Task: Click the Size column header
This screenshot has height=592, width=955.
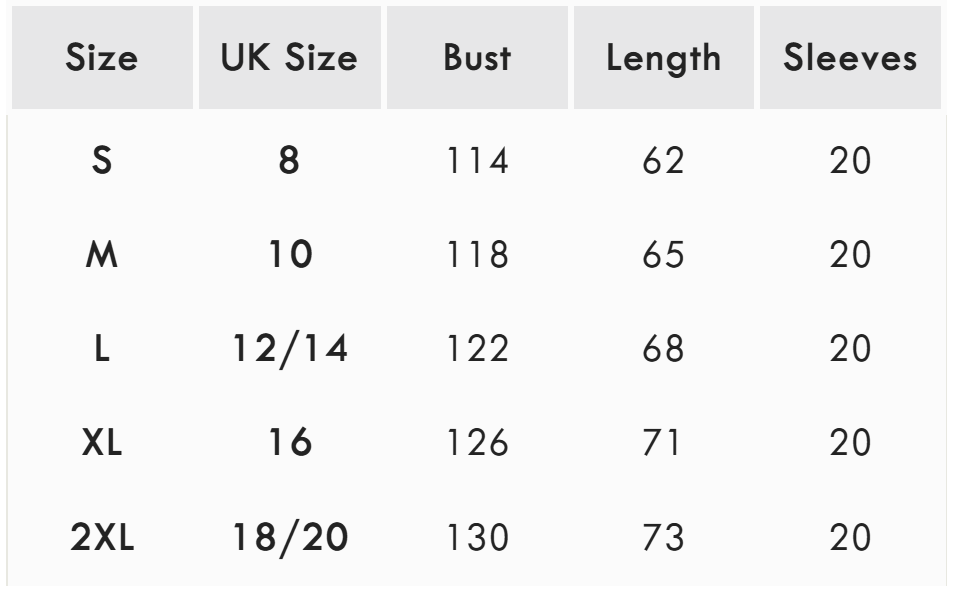Action: [102, 59]
